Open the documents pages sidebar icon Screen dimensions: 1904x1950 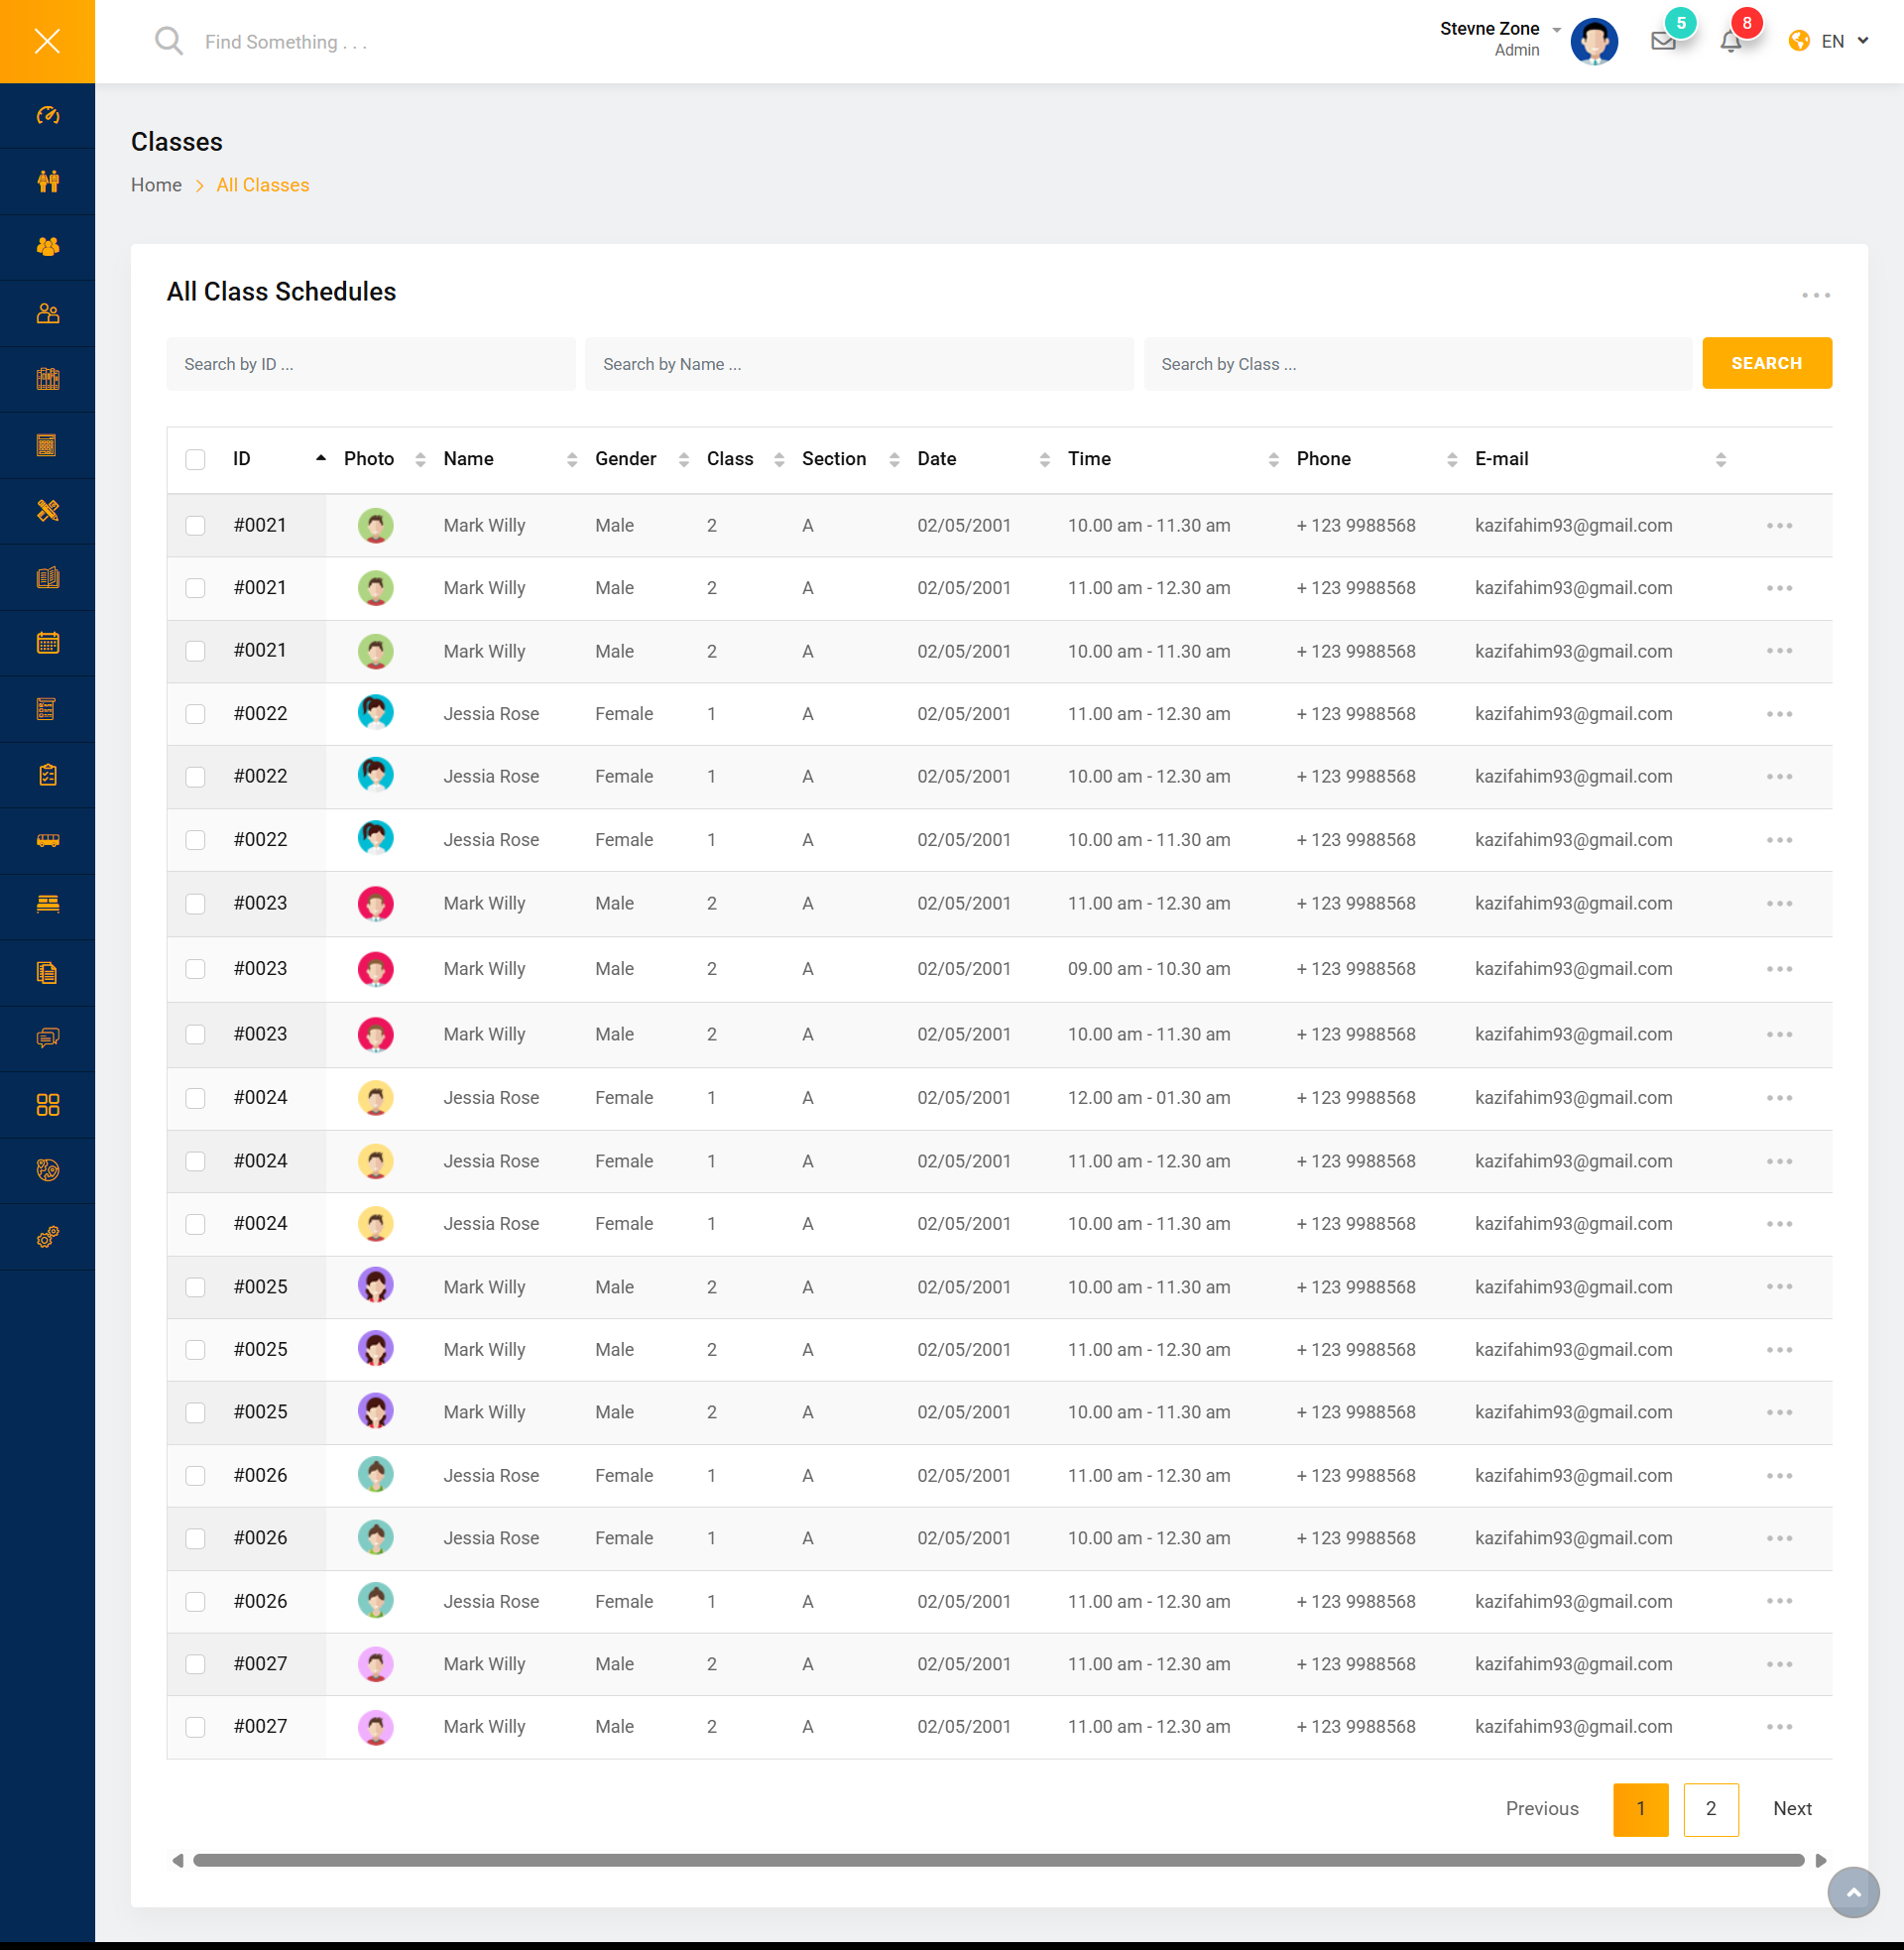click(47, 973)
